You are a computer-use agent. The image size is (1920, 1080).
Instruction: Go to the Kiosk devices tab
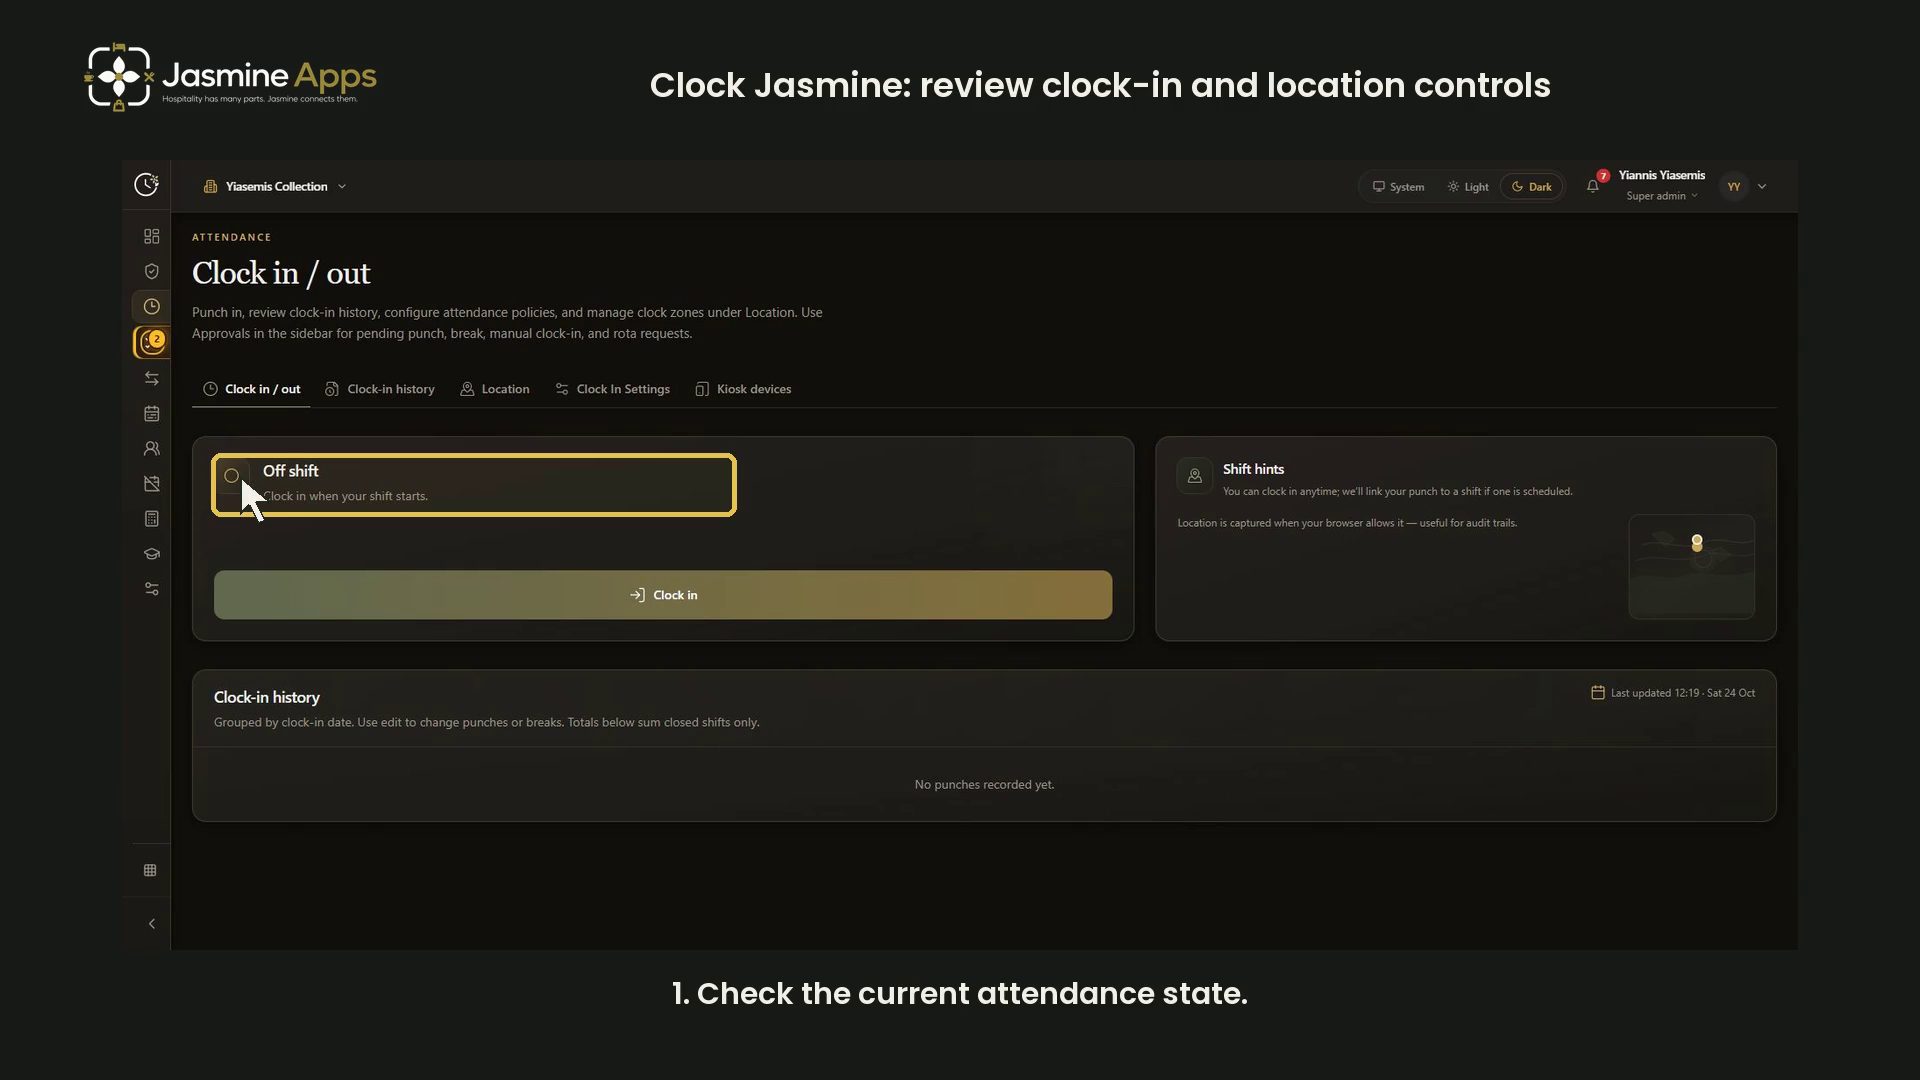pyautogui.click(x=743, y=389)
